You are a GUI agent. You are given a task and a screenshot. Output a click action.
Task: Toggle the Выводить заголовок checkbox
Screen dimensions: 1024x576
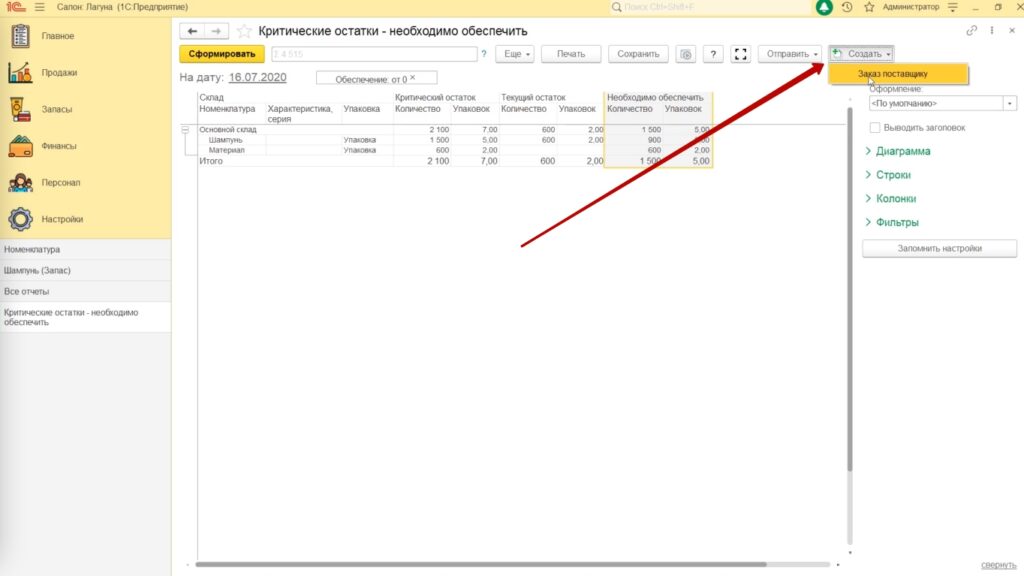point(875,127)
